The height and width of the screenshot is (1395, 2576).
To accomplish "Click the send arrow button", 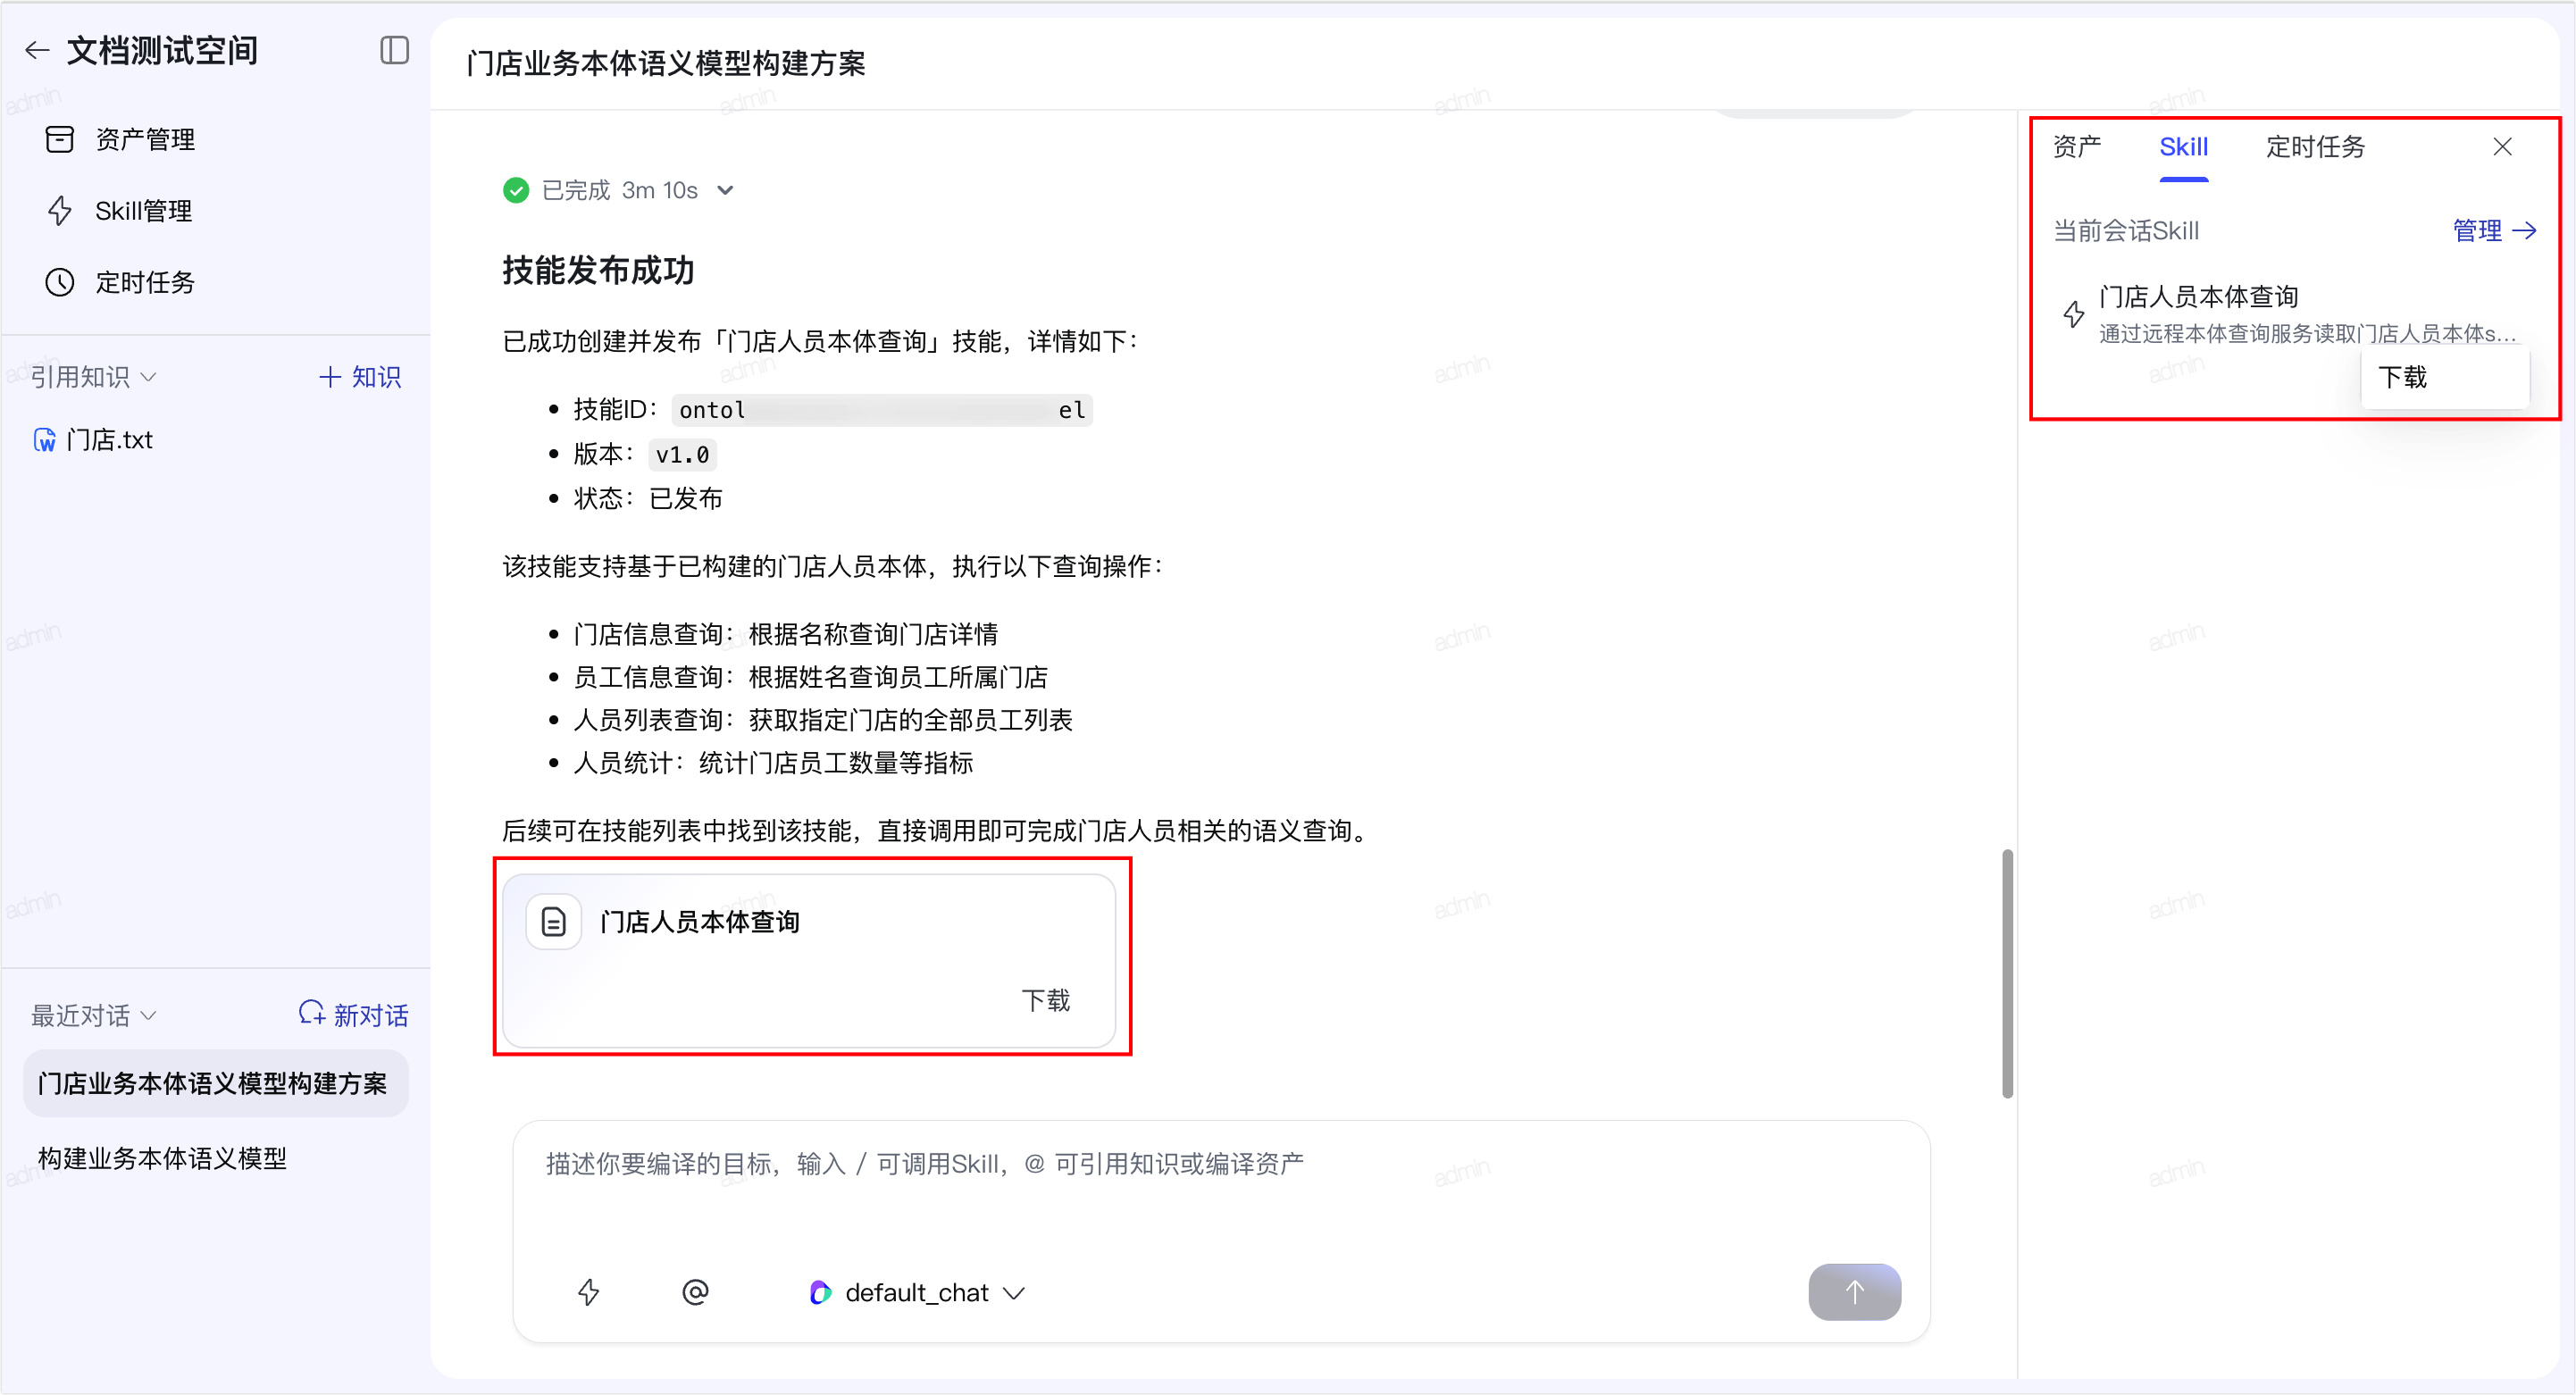I will [x=1854, y=1292].
